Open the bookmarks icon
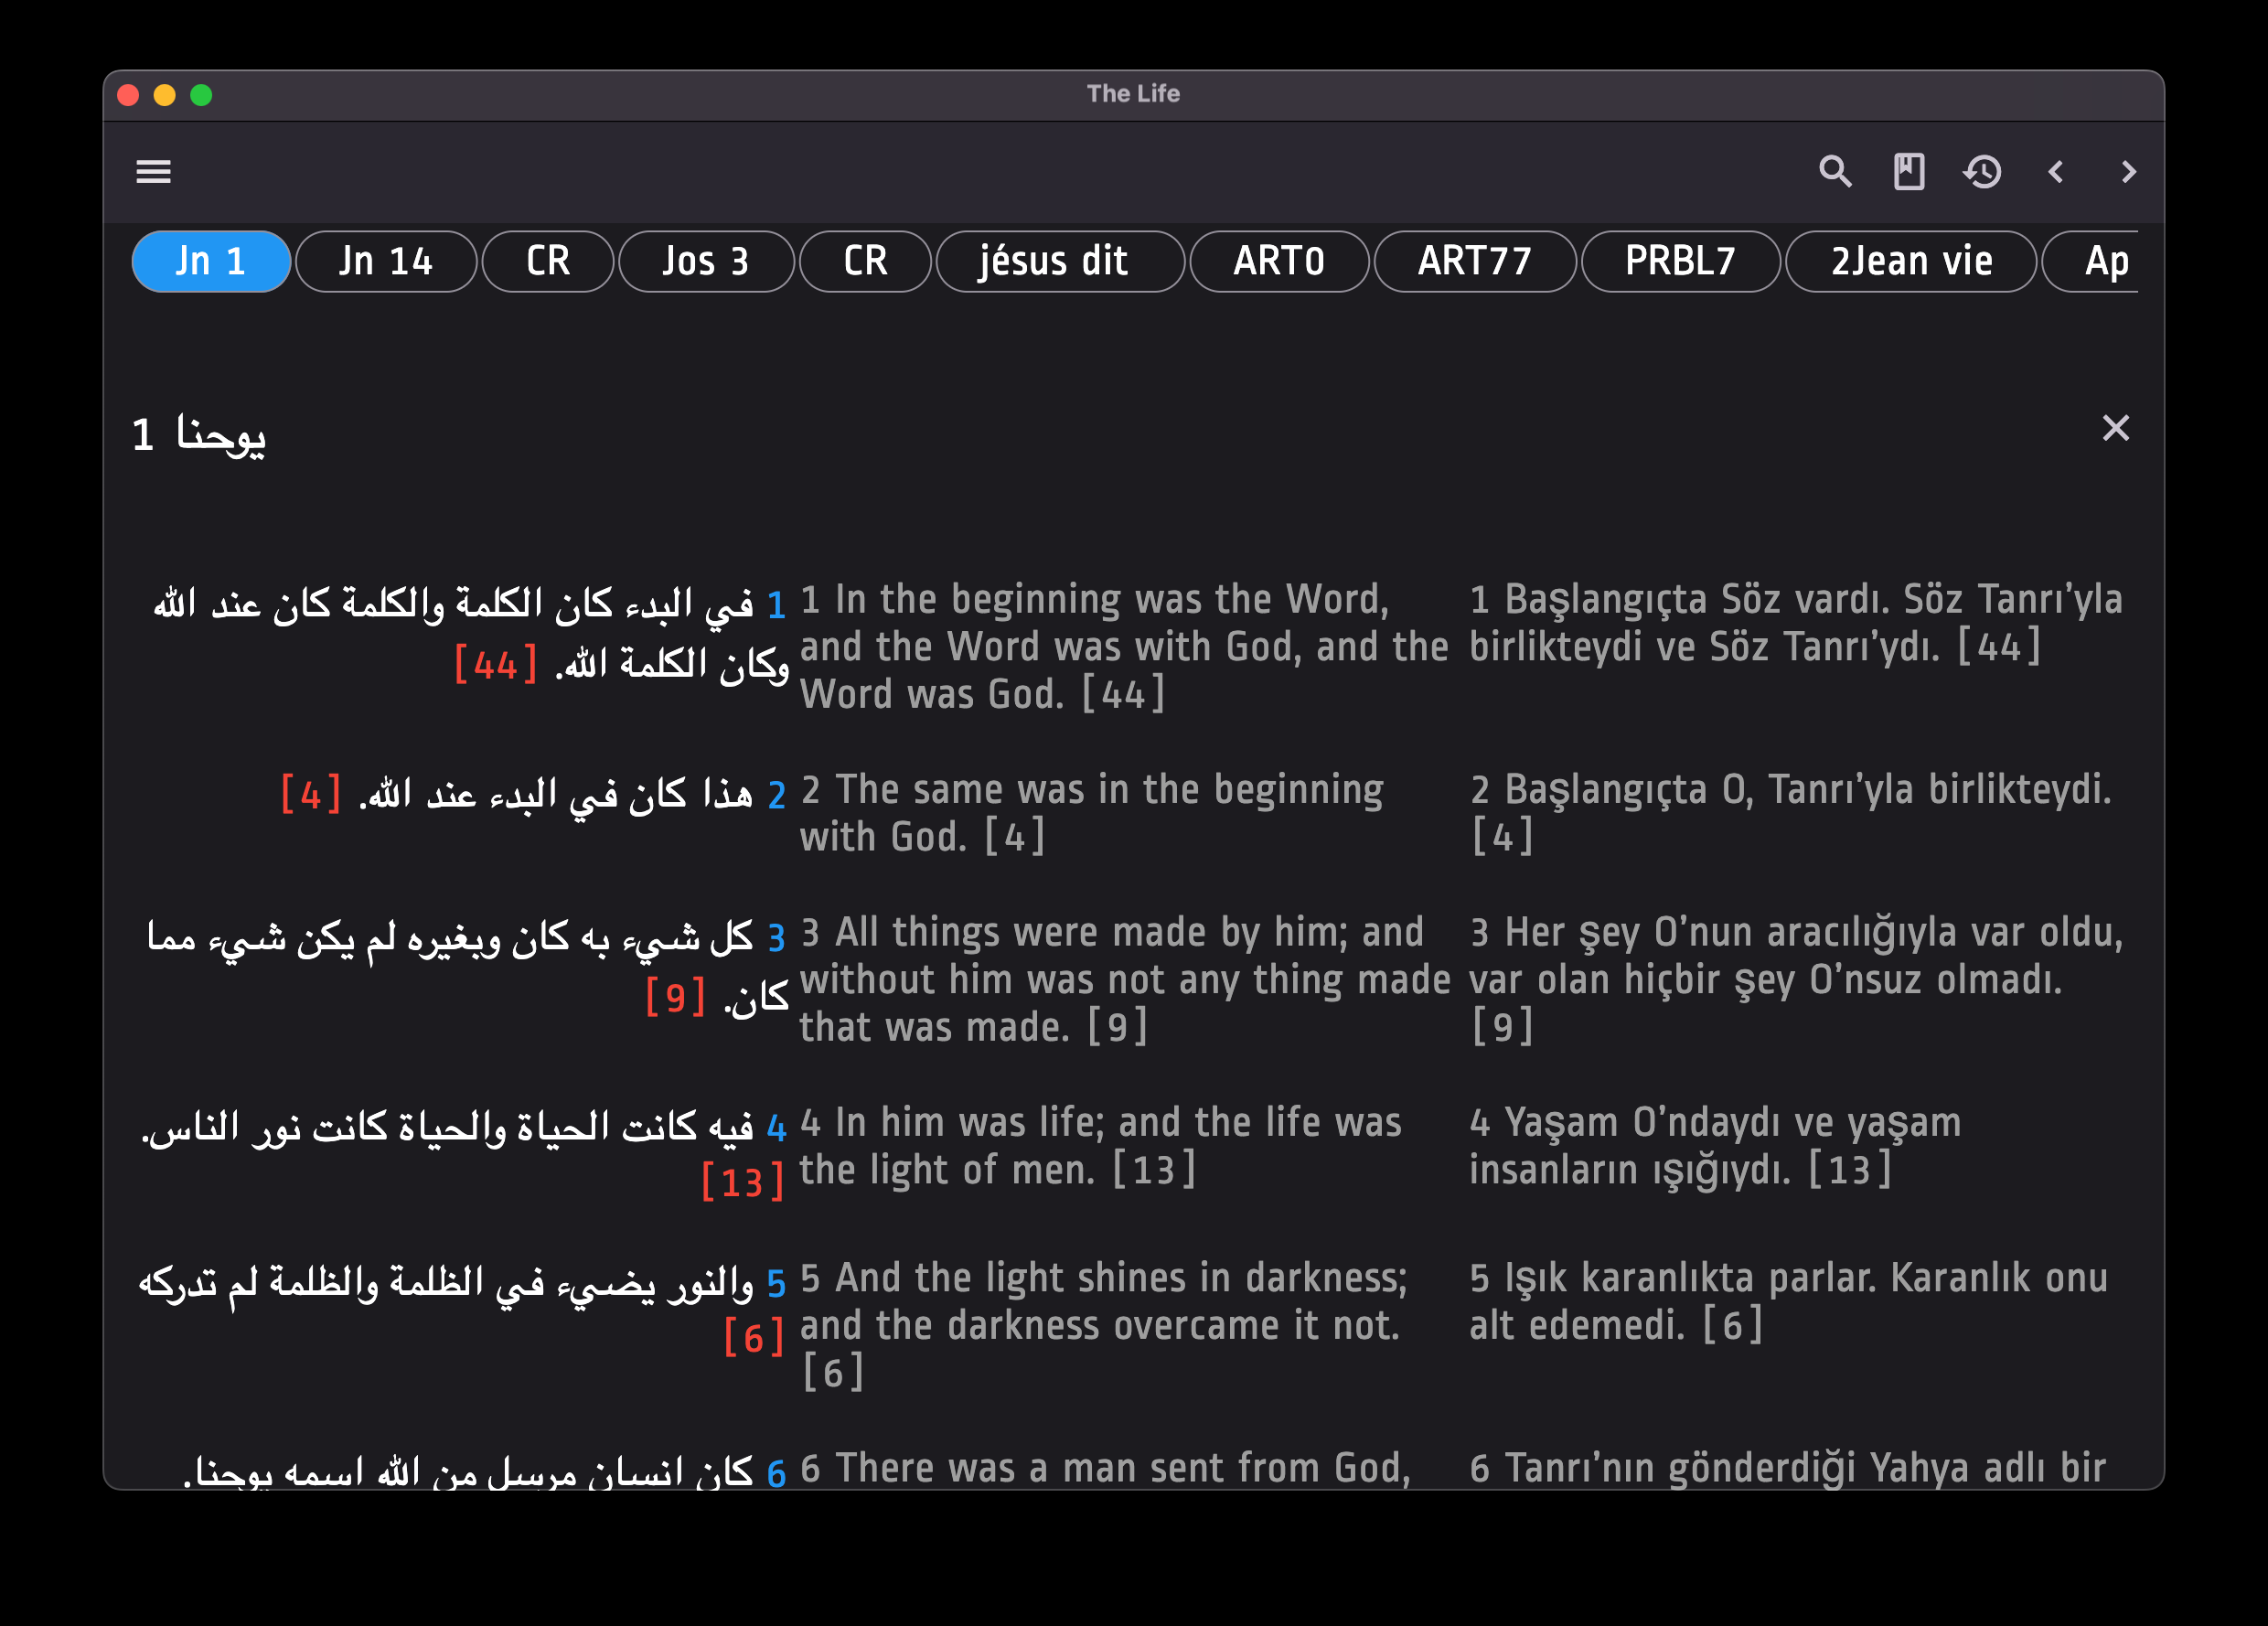The image size is (2268, 1626). pos(1908,172)
